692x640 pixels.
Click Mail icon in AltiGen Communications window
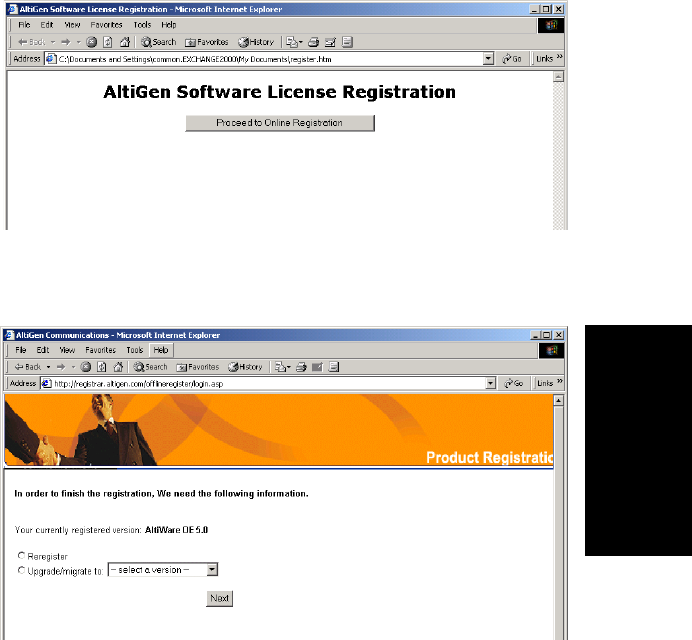coord(281,367)
